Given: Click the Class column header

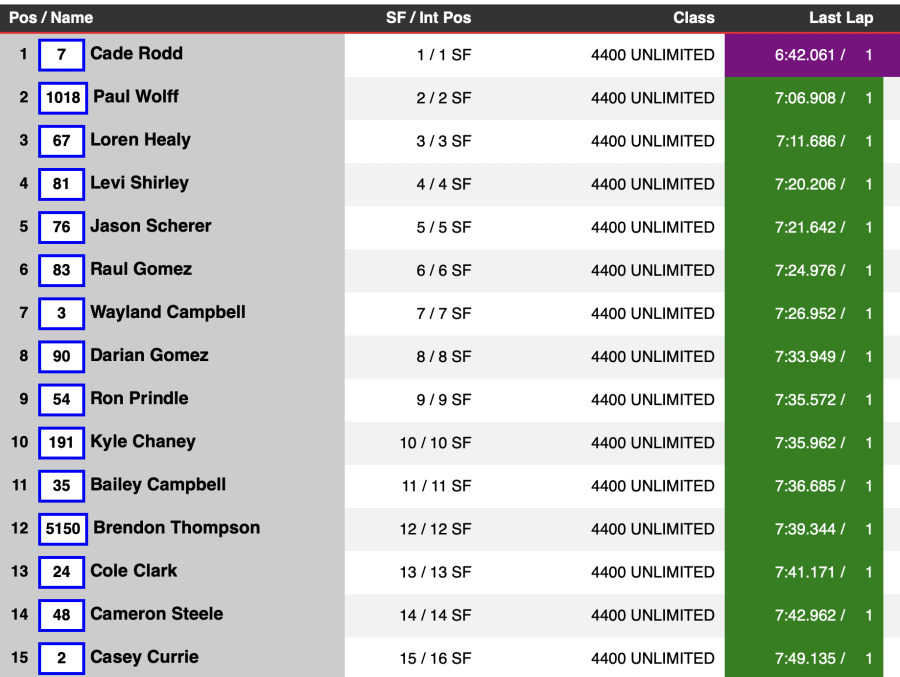Looking at the screenshot, I should [694, 18].
